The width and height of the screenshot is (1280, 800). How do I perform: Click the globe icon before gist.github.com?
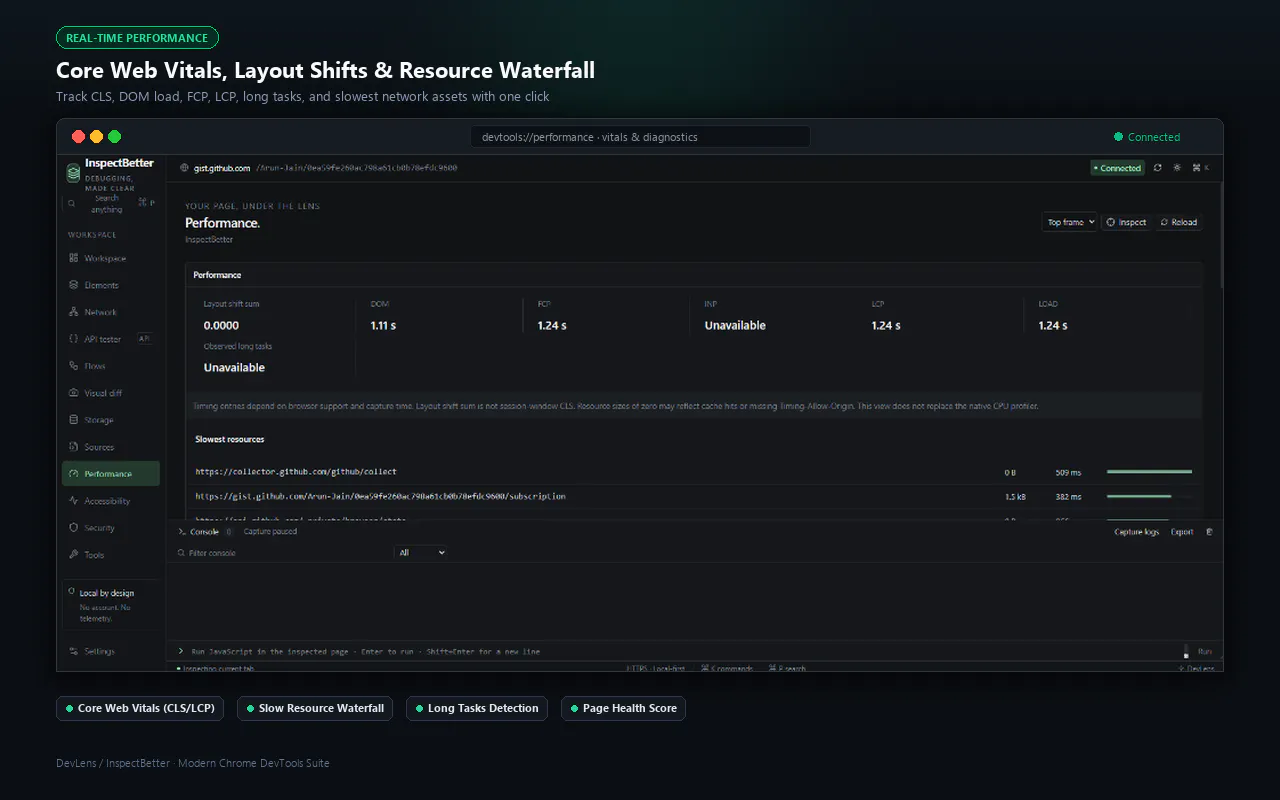(184, 168)
